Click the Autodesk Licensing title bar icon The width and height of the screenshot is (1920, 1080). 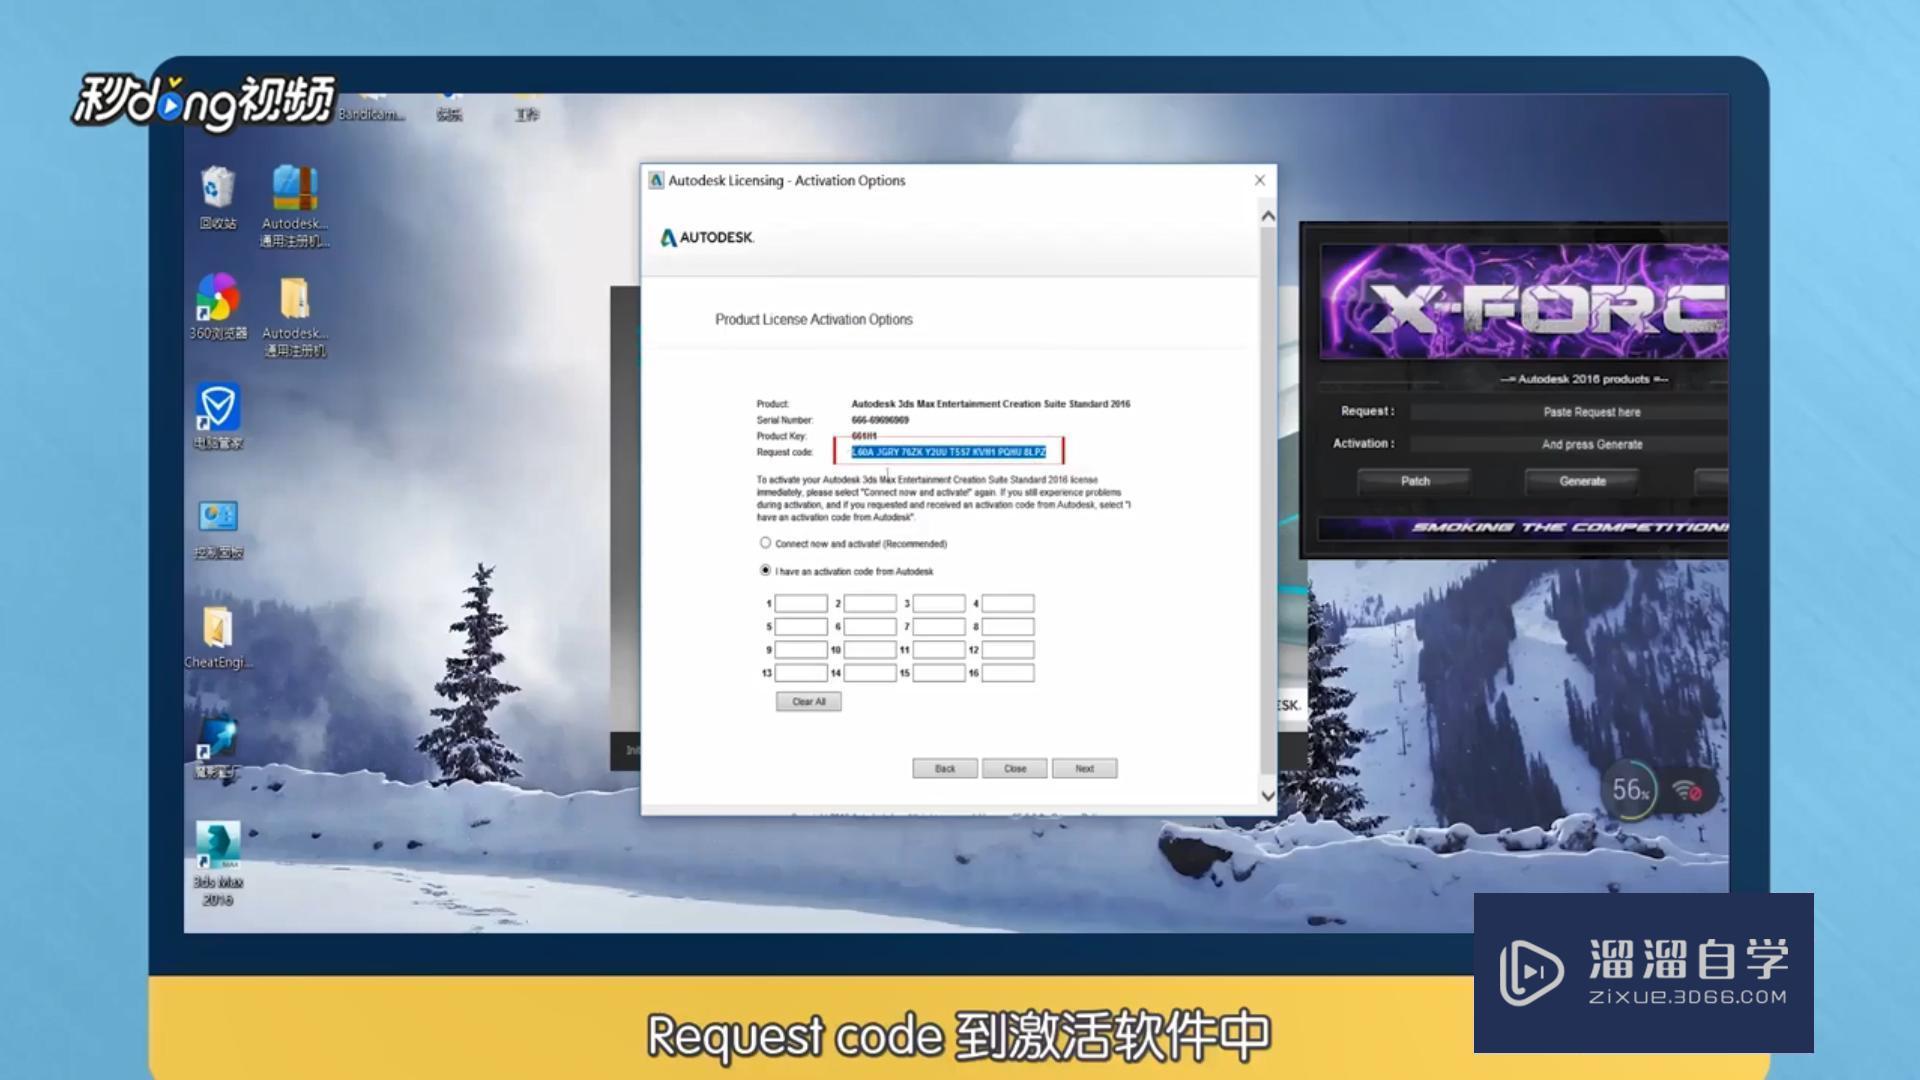point(656,180)
